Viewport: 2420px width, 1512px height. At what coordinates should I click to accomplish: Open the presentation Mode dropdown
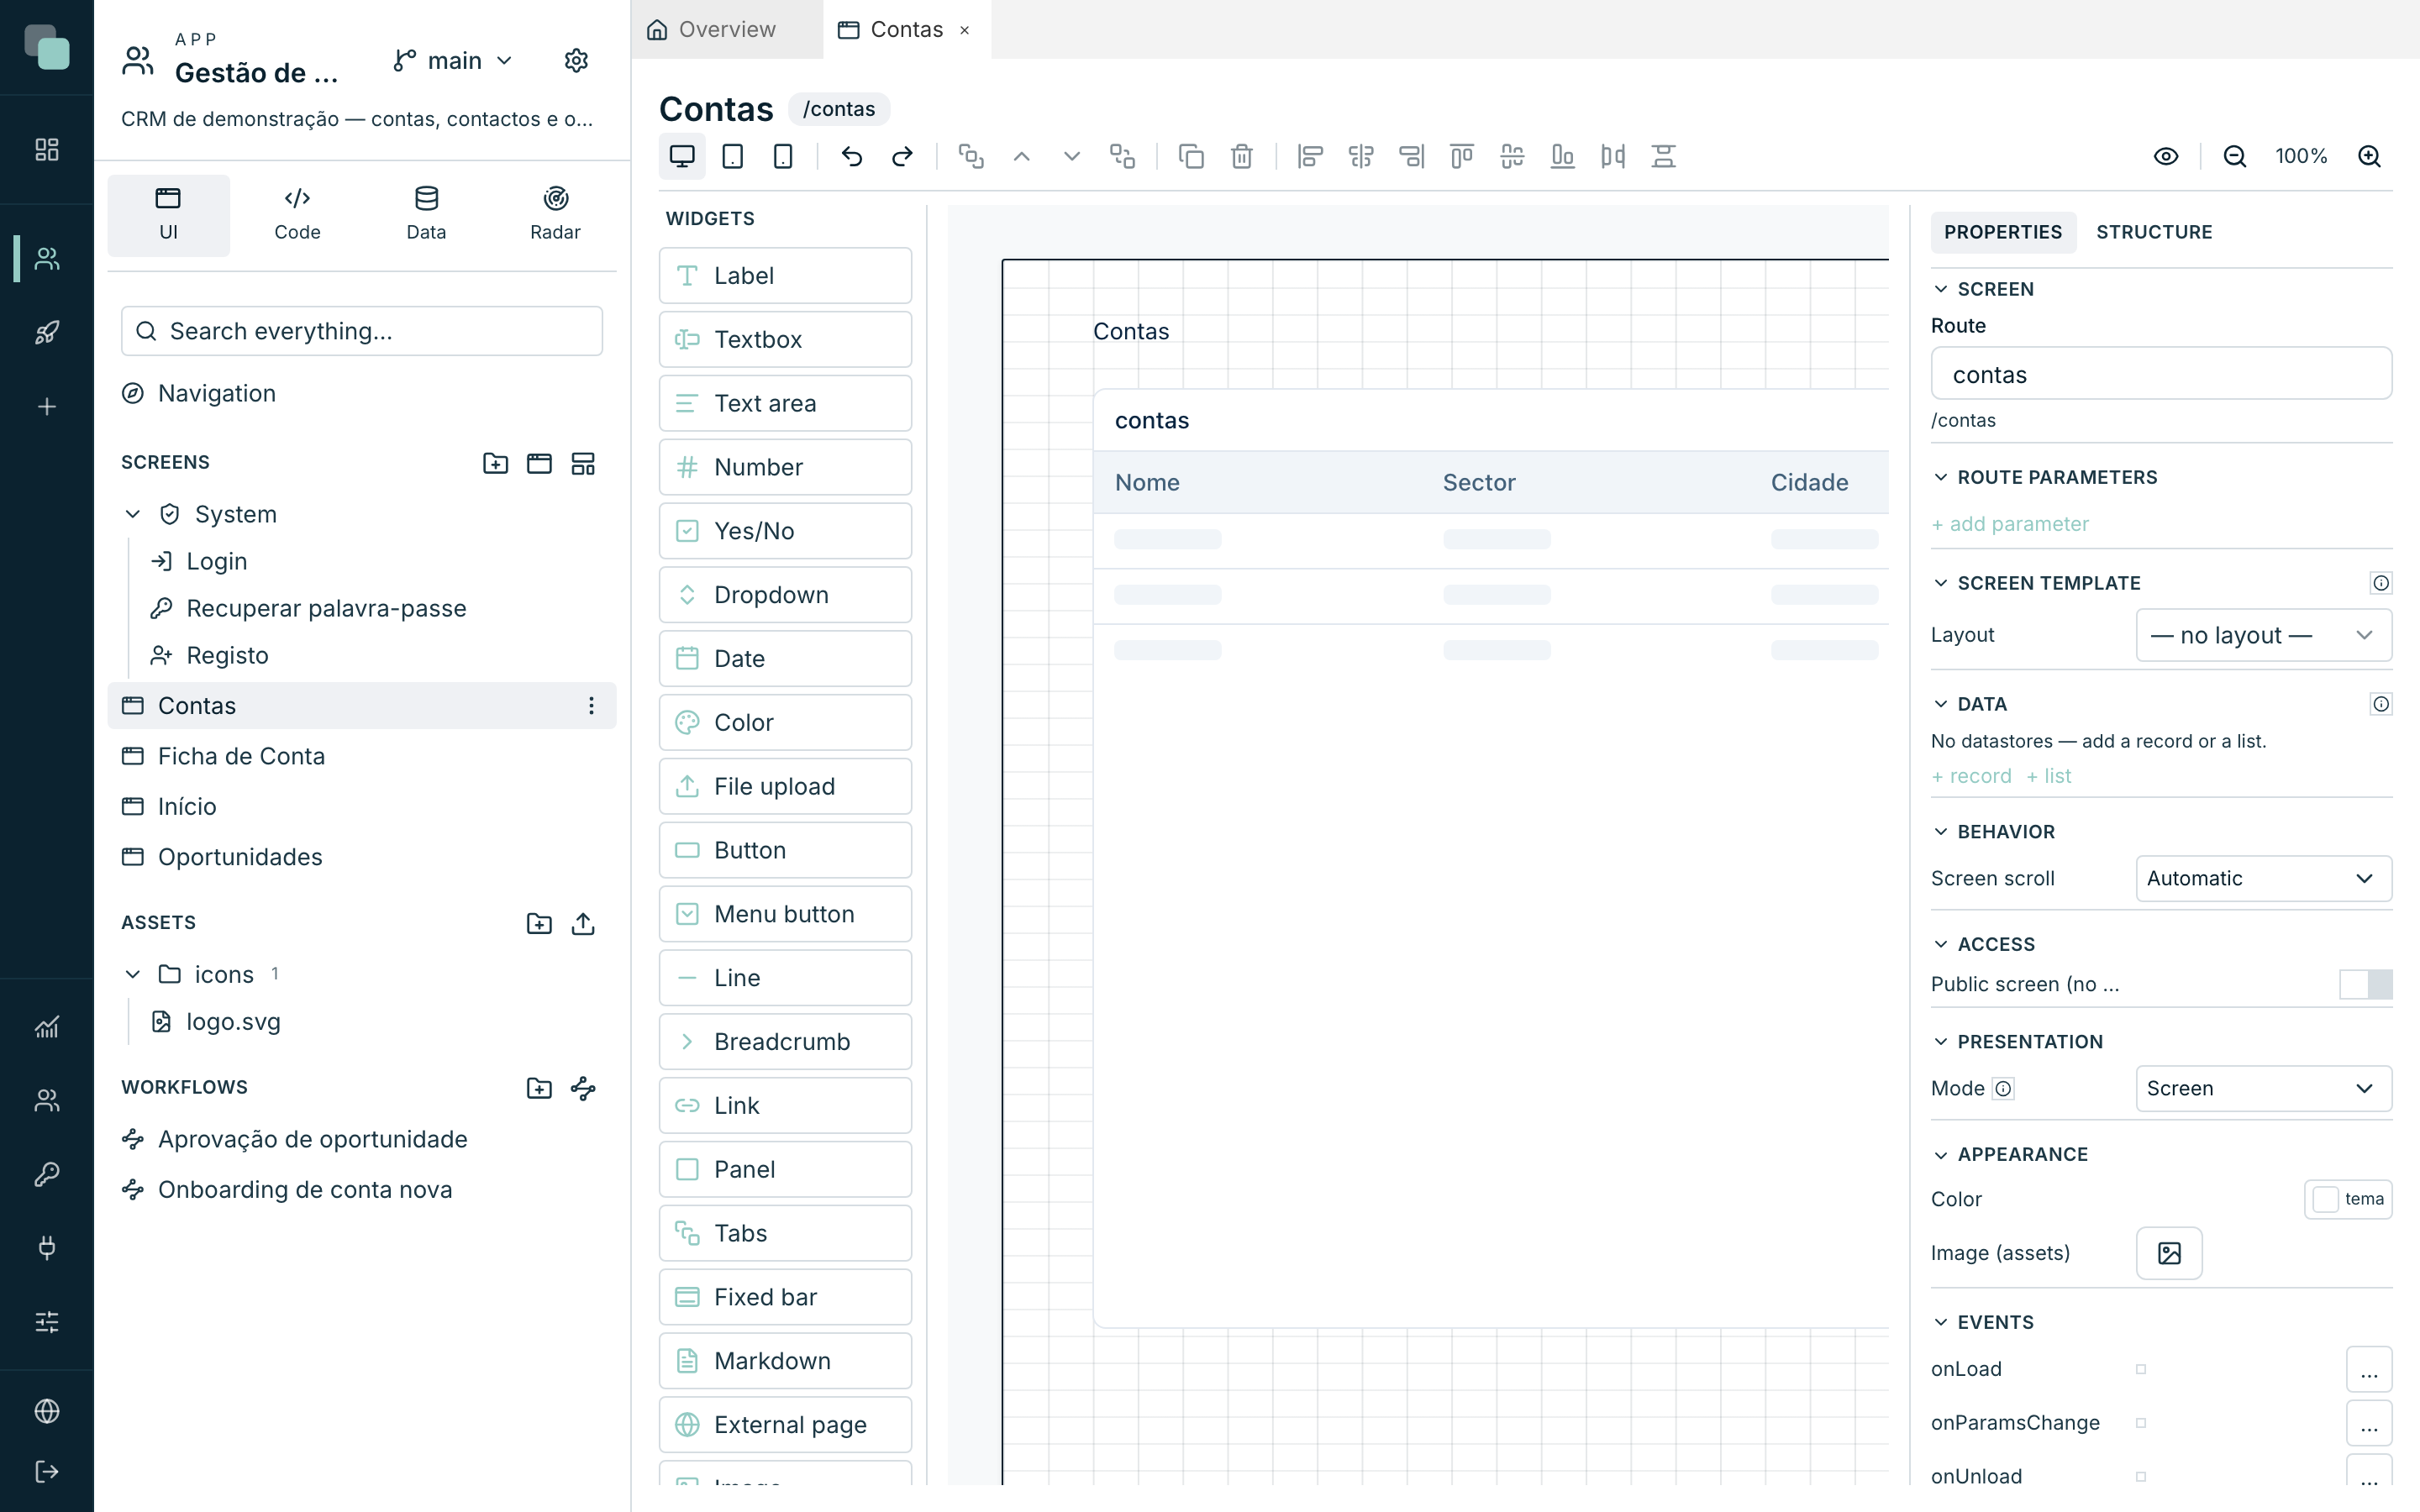pyautogui.click(x=2264, y=1088)
